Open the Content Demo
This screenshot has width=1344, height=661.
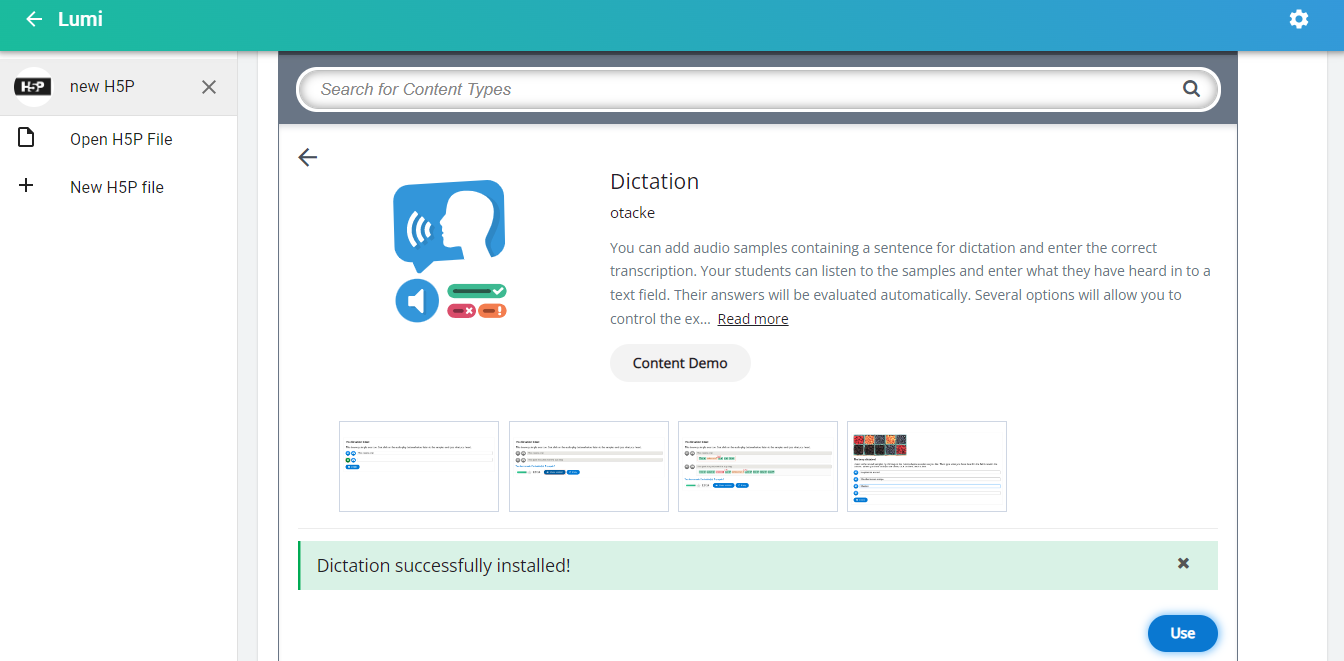click(x=680, y=363)
